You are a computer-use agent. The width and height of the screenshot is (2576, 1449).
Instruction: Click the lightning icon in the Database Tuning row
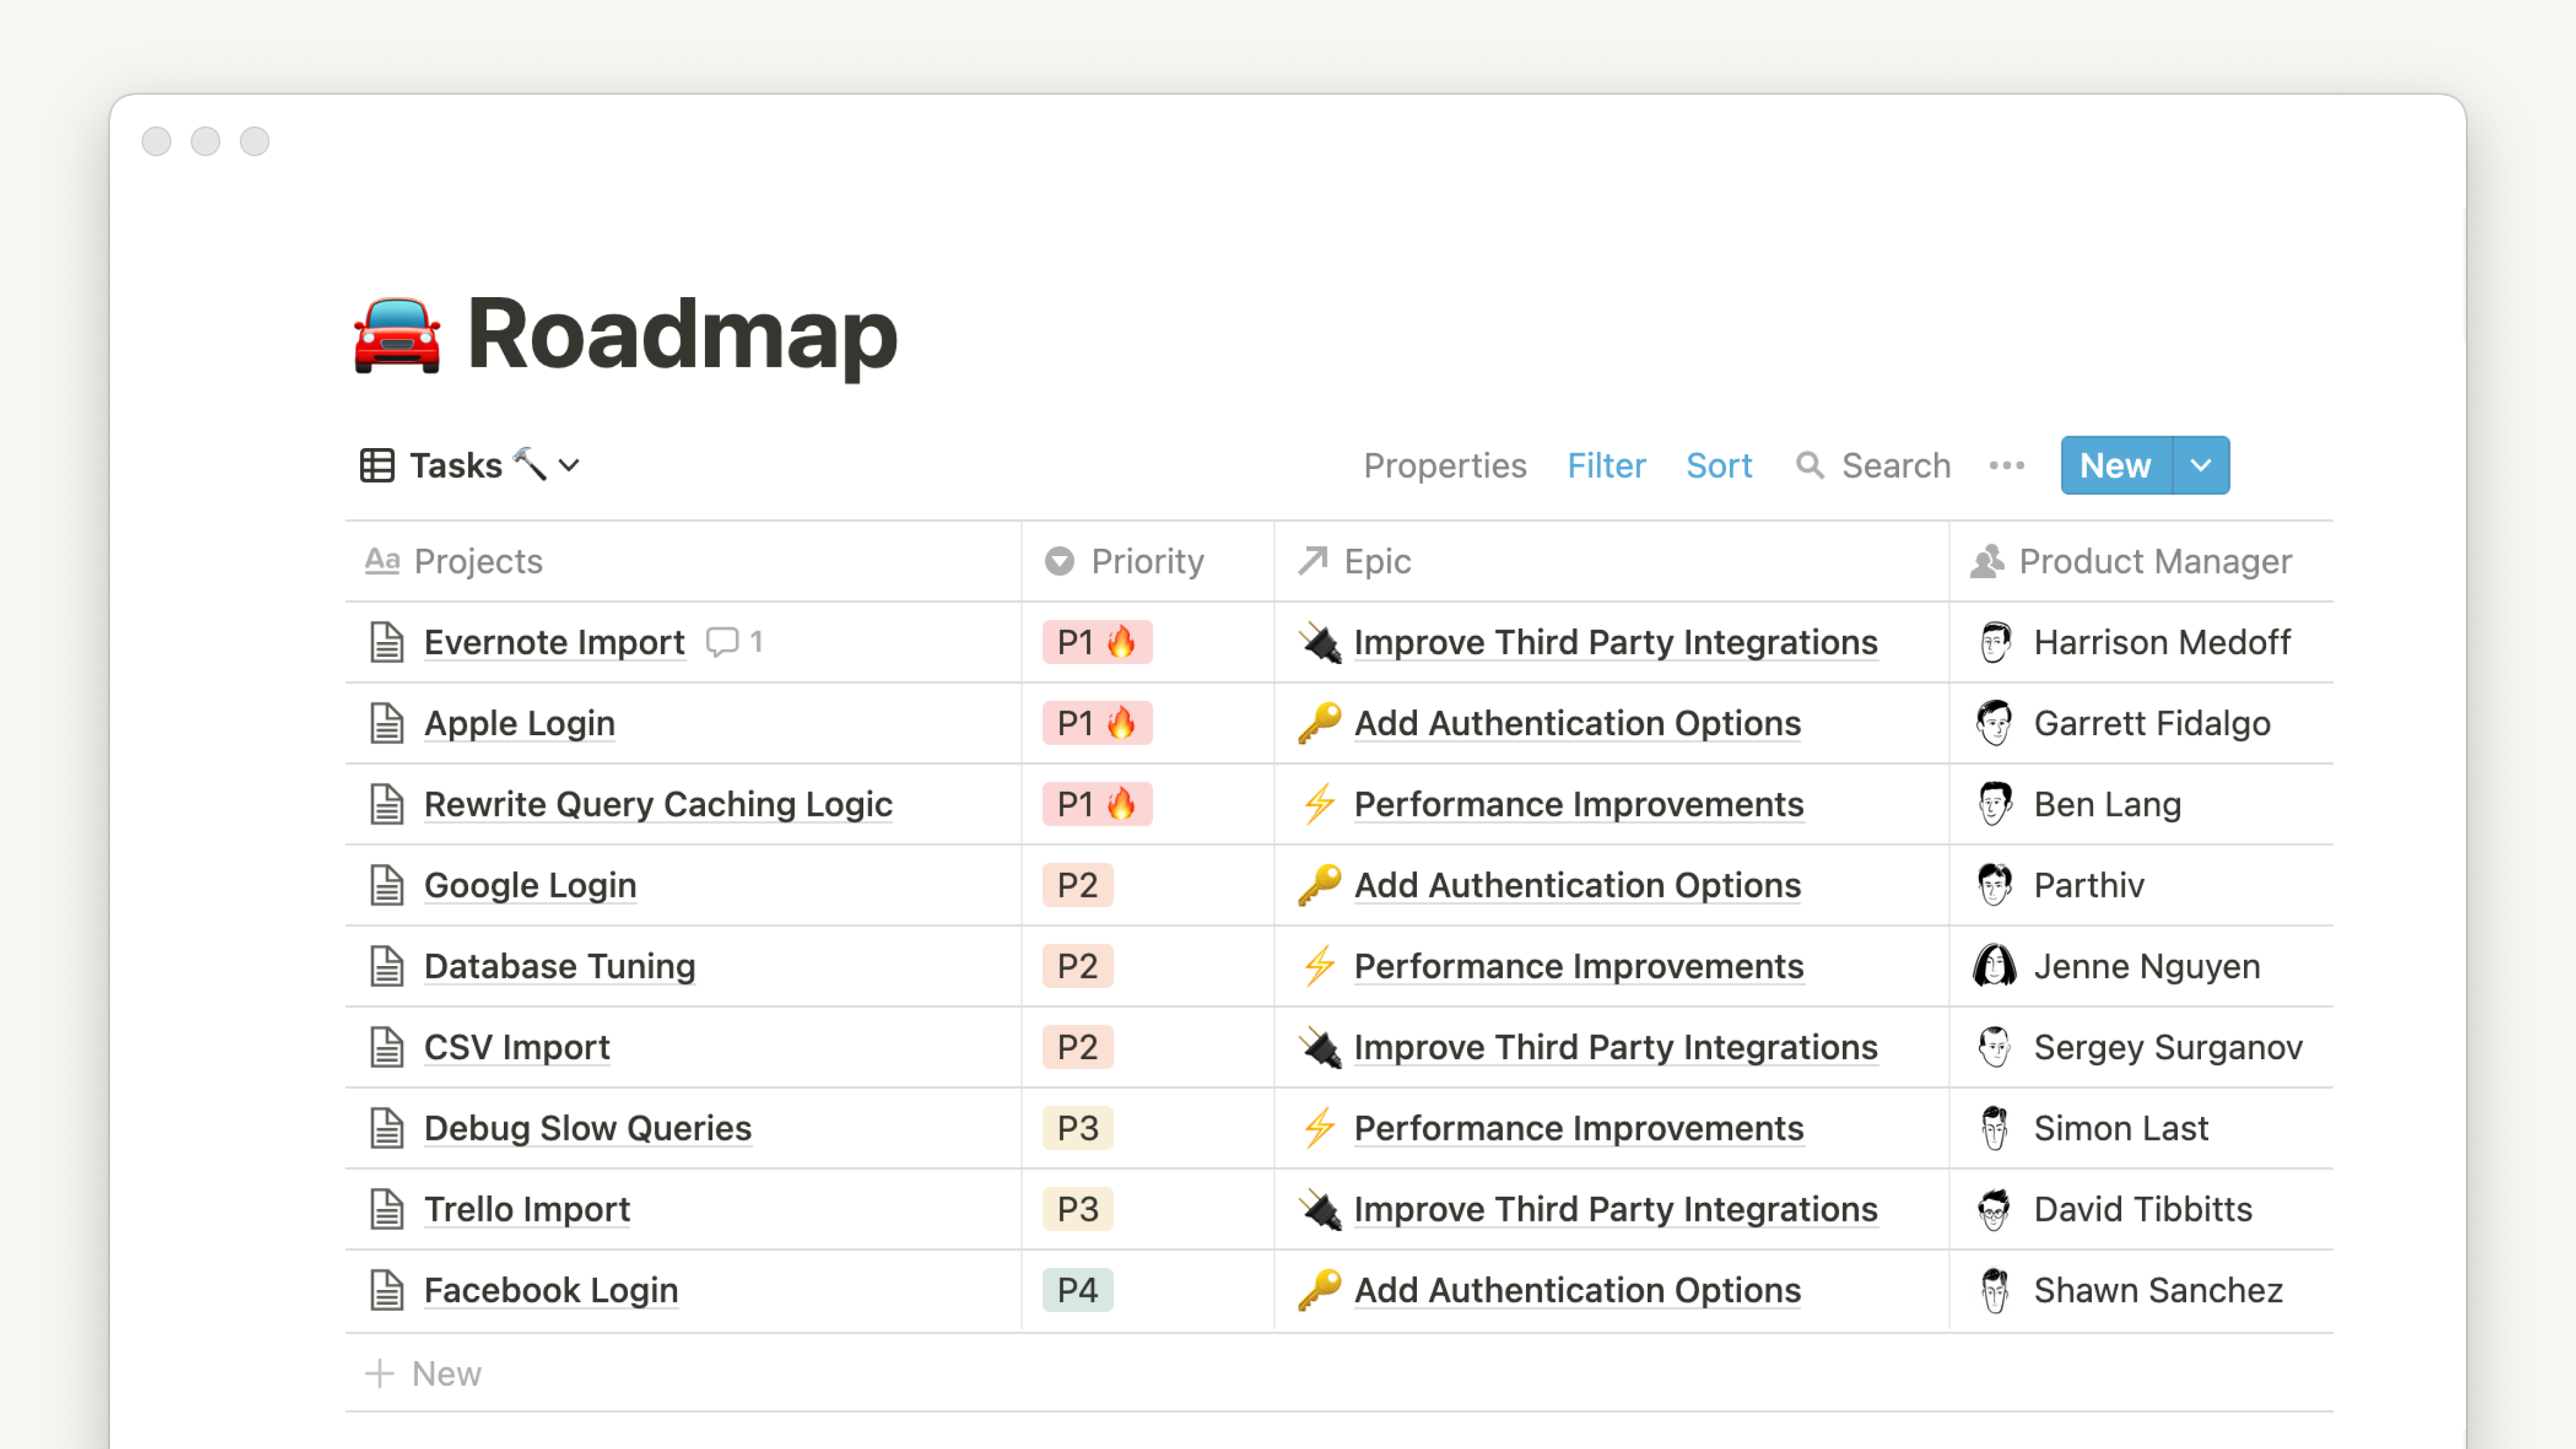(x=1320, y=966)
